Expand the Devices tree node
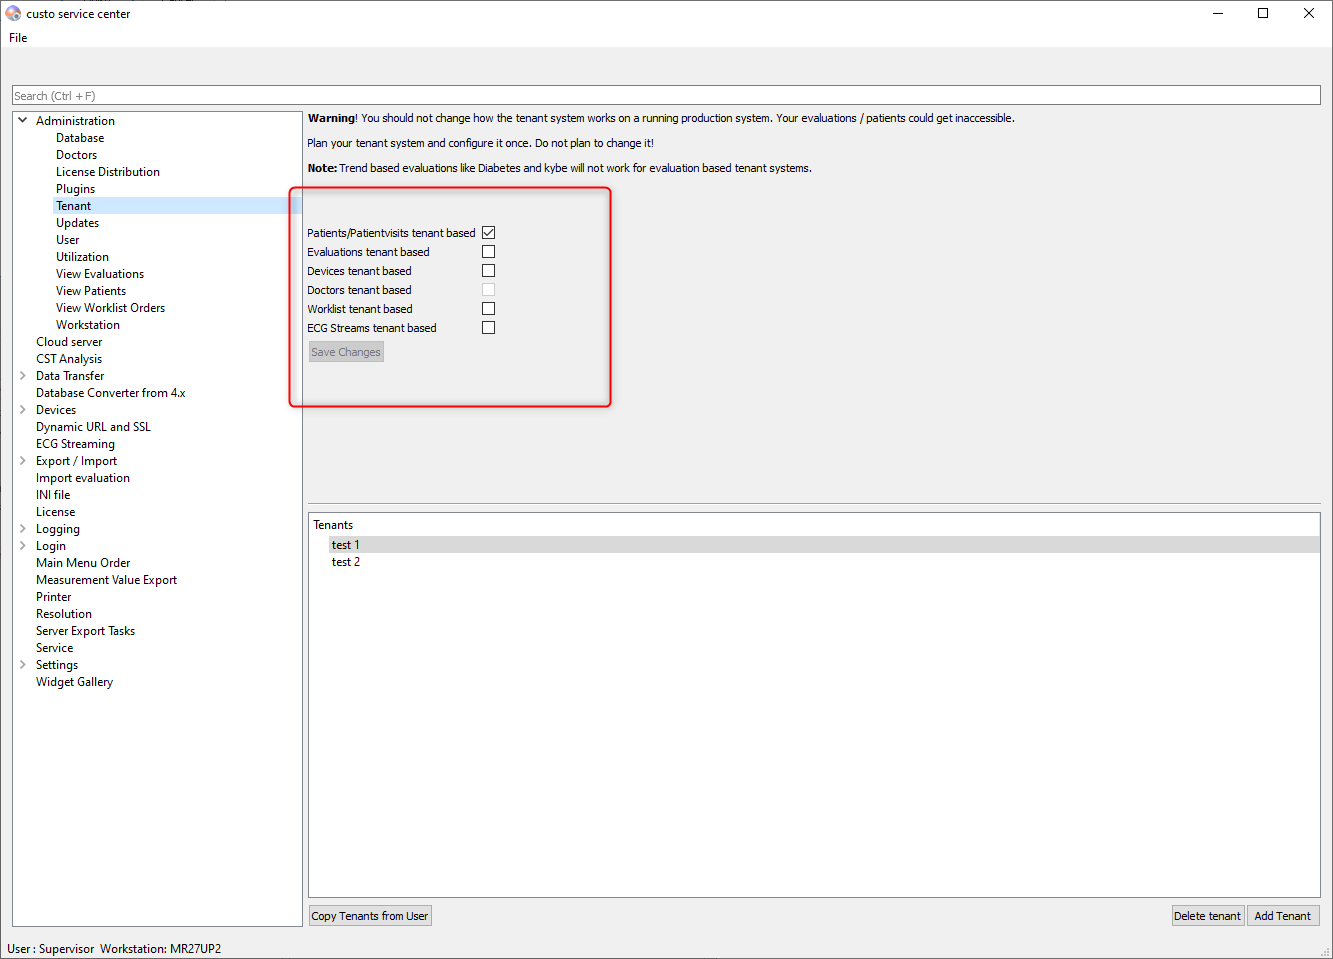The width and height of the screenshot is (1333, 959). tap(23, 410)
